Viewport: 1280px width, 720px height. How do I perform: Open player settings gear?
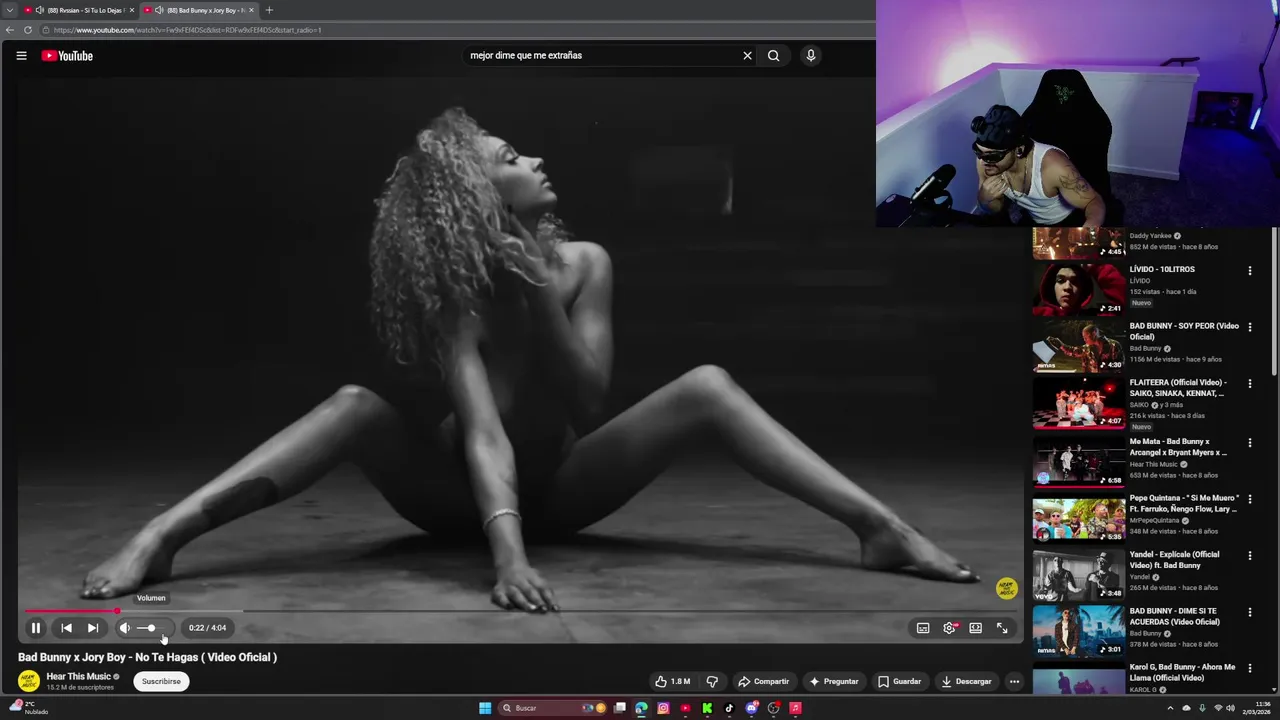pyautogui.click(x=949, y=628)
